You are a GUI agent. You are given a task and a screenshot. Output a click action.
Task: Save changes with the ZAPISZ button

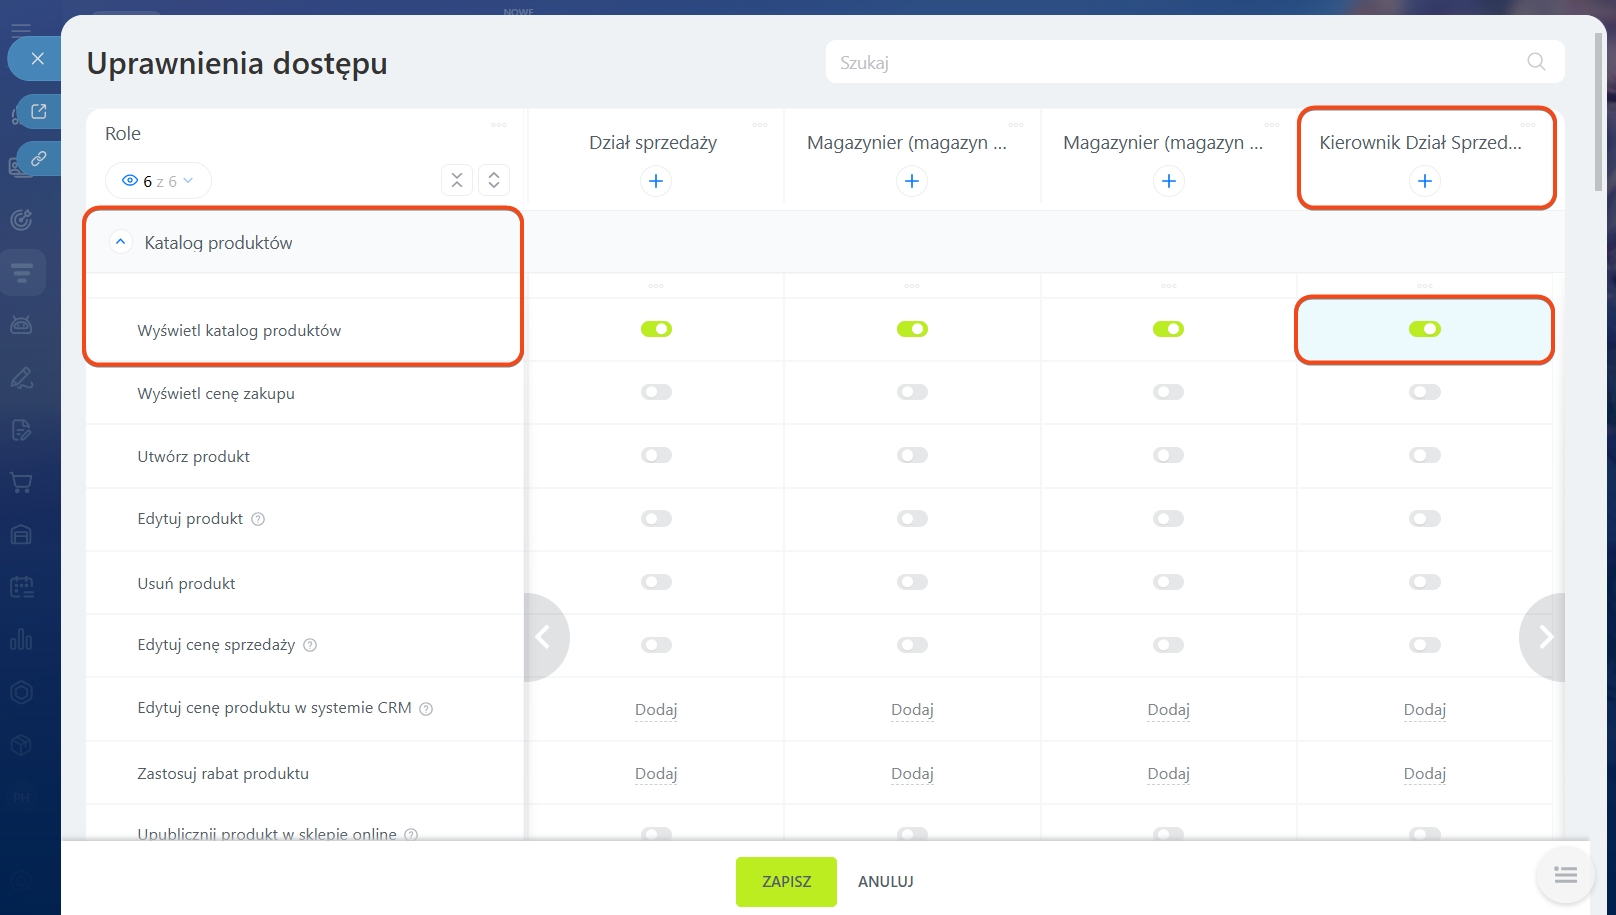tap(786, 881)
